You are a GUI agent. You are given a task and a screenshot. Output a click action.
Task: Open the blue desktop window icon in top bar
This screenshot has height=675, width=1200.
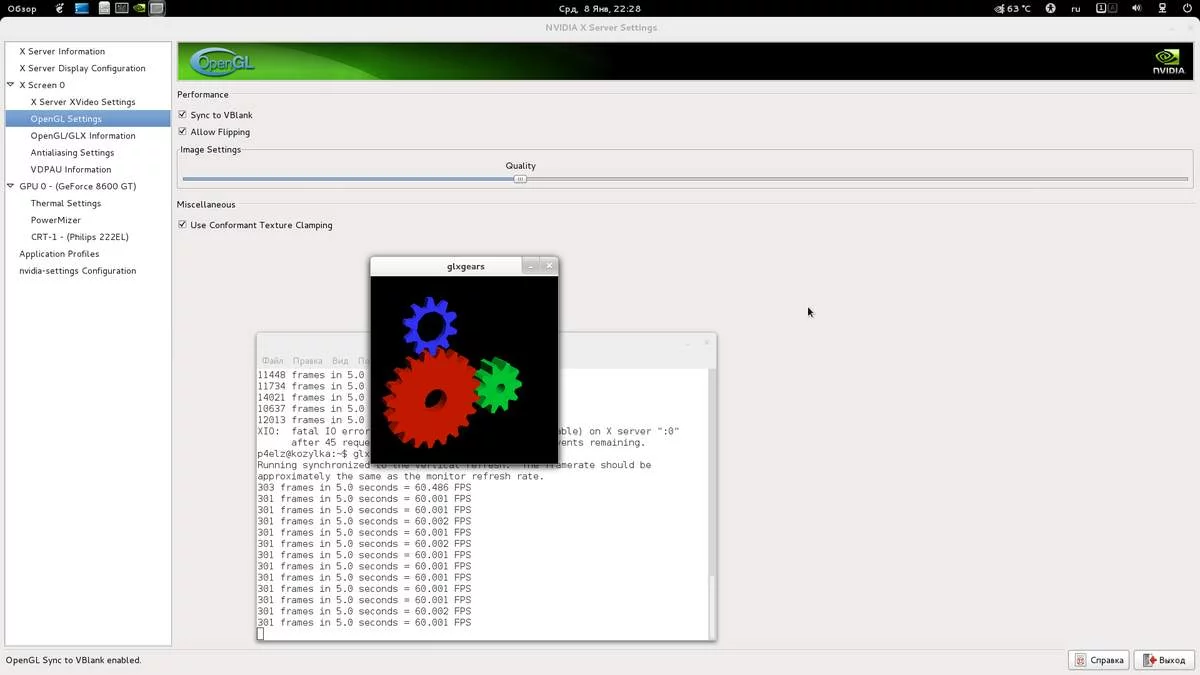click(82, 9)
